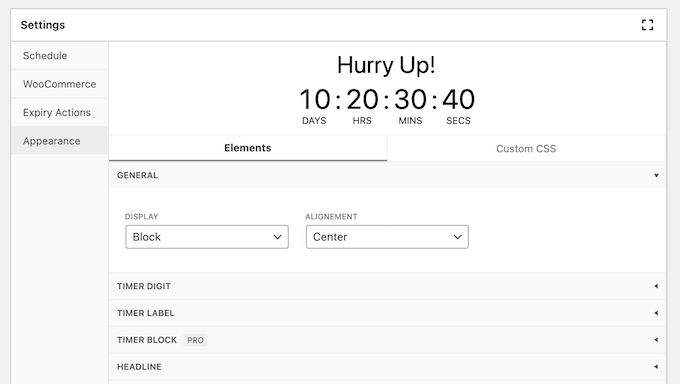Click the PRO badge beside Timer Block
This screenshot has width=680, height=384.
coord(195,340)
